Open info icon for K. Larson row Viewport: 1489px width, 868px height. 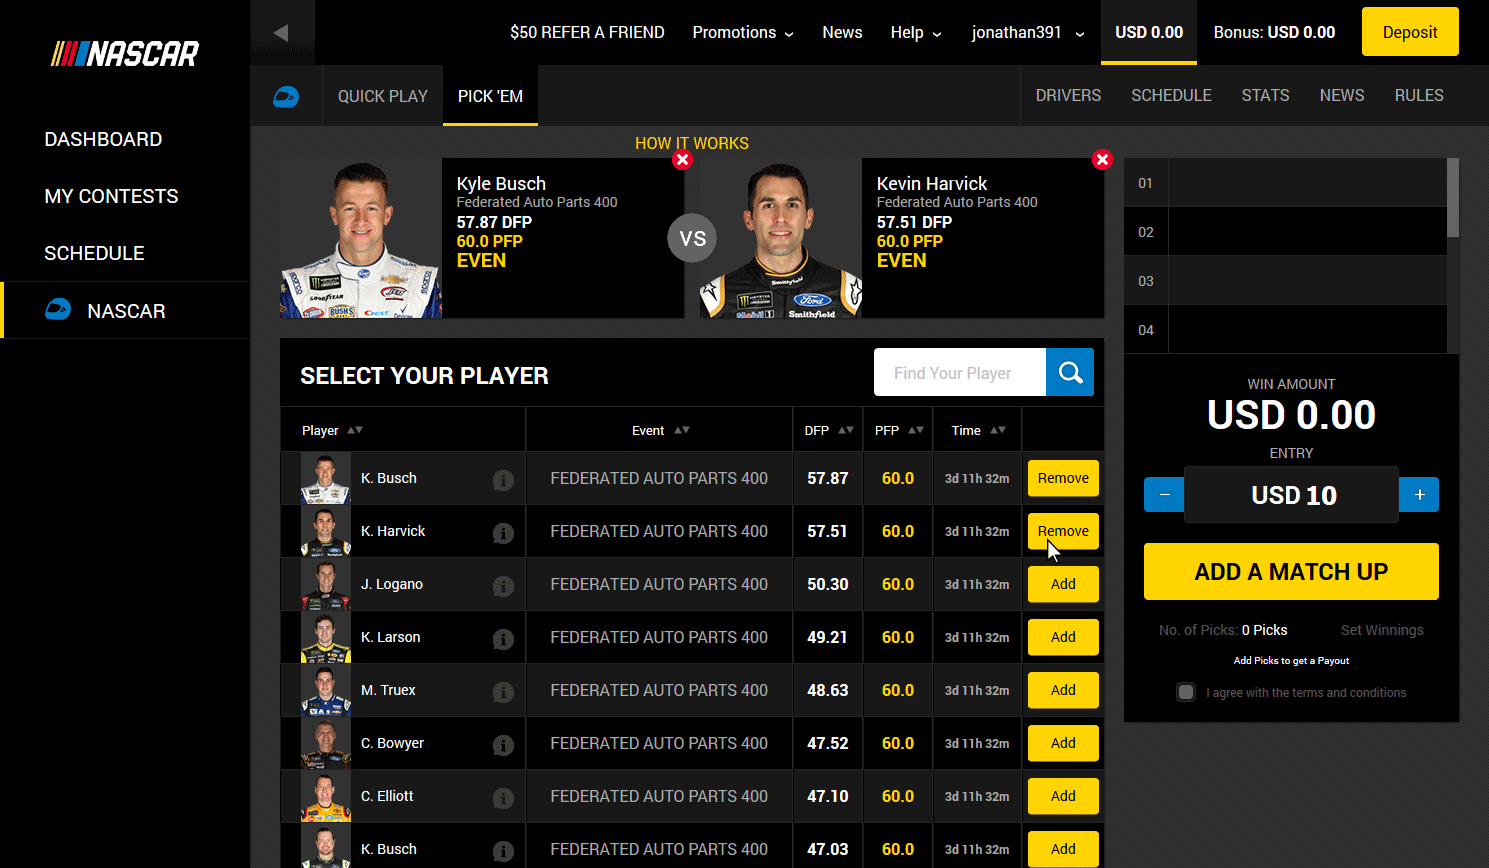(x=503, y=640)
